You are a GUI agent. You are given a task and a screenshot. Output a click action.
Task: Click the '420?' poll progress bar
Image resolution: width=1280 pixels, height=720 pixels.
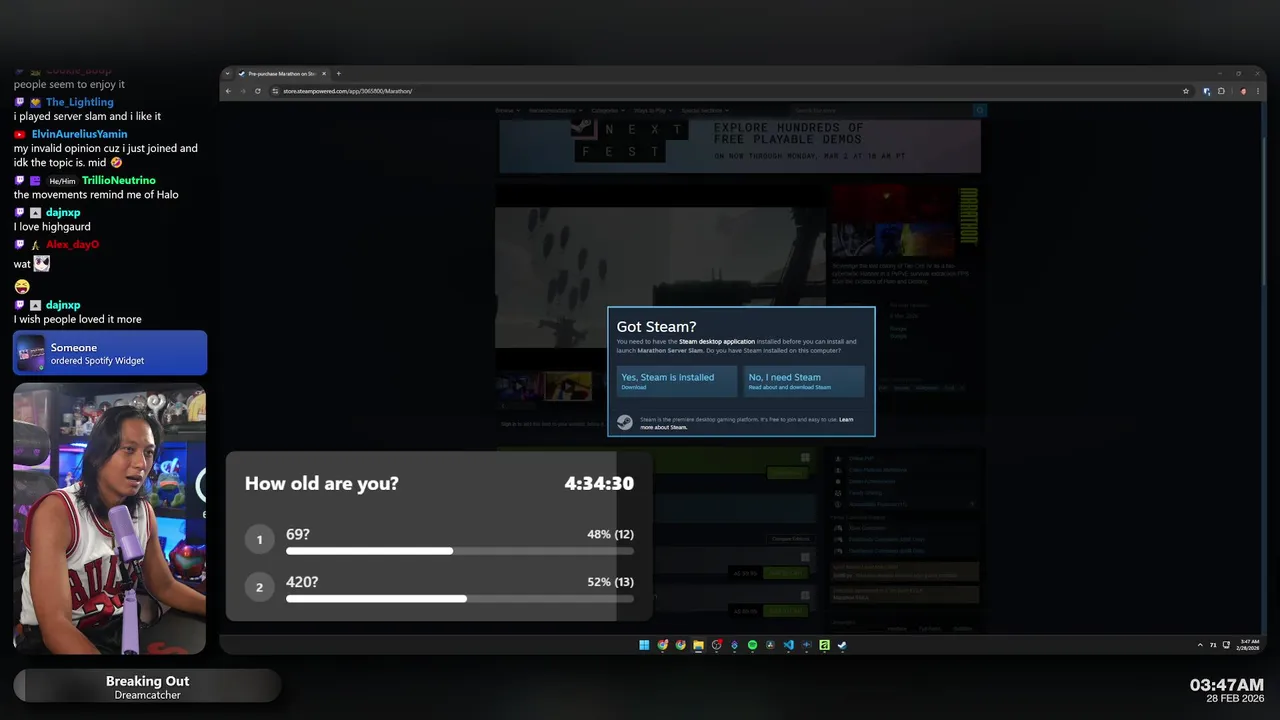pyautogui.click(x=460, y=599)
